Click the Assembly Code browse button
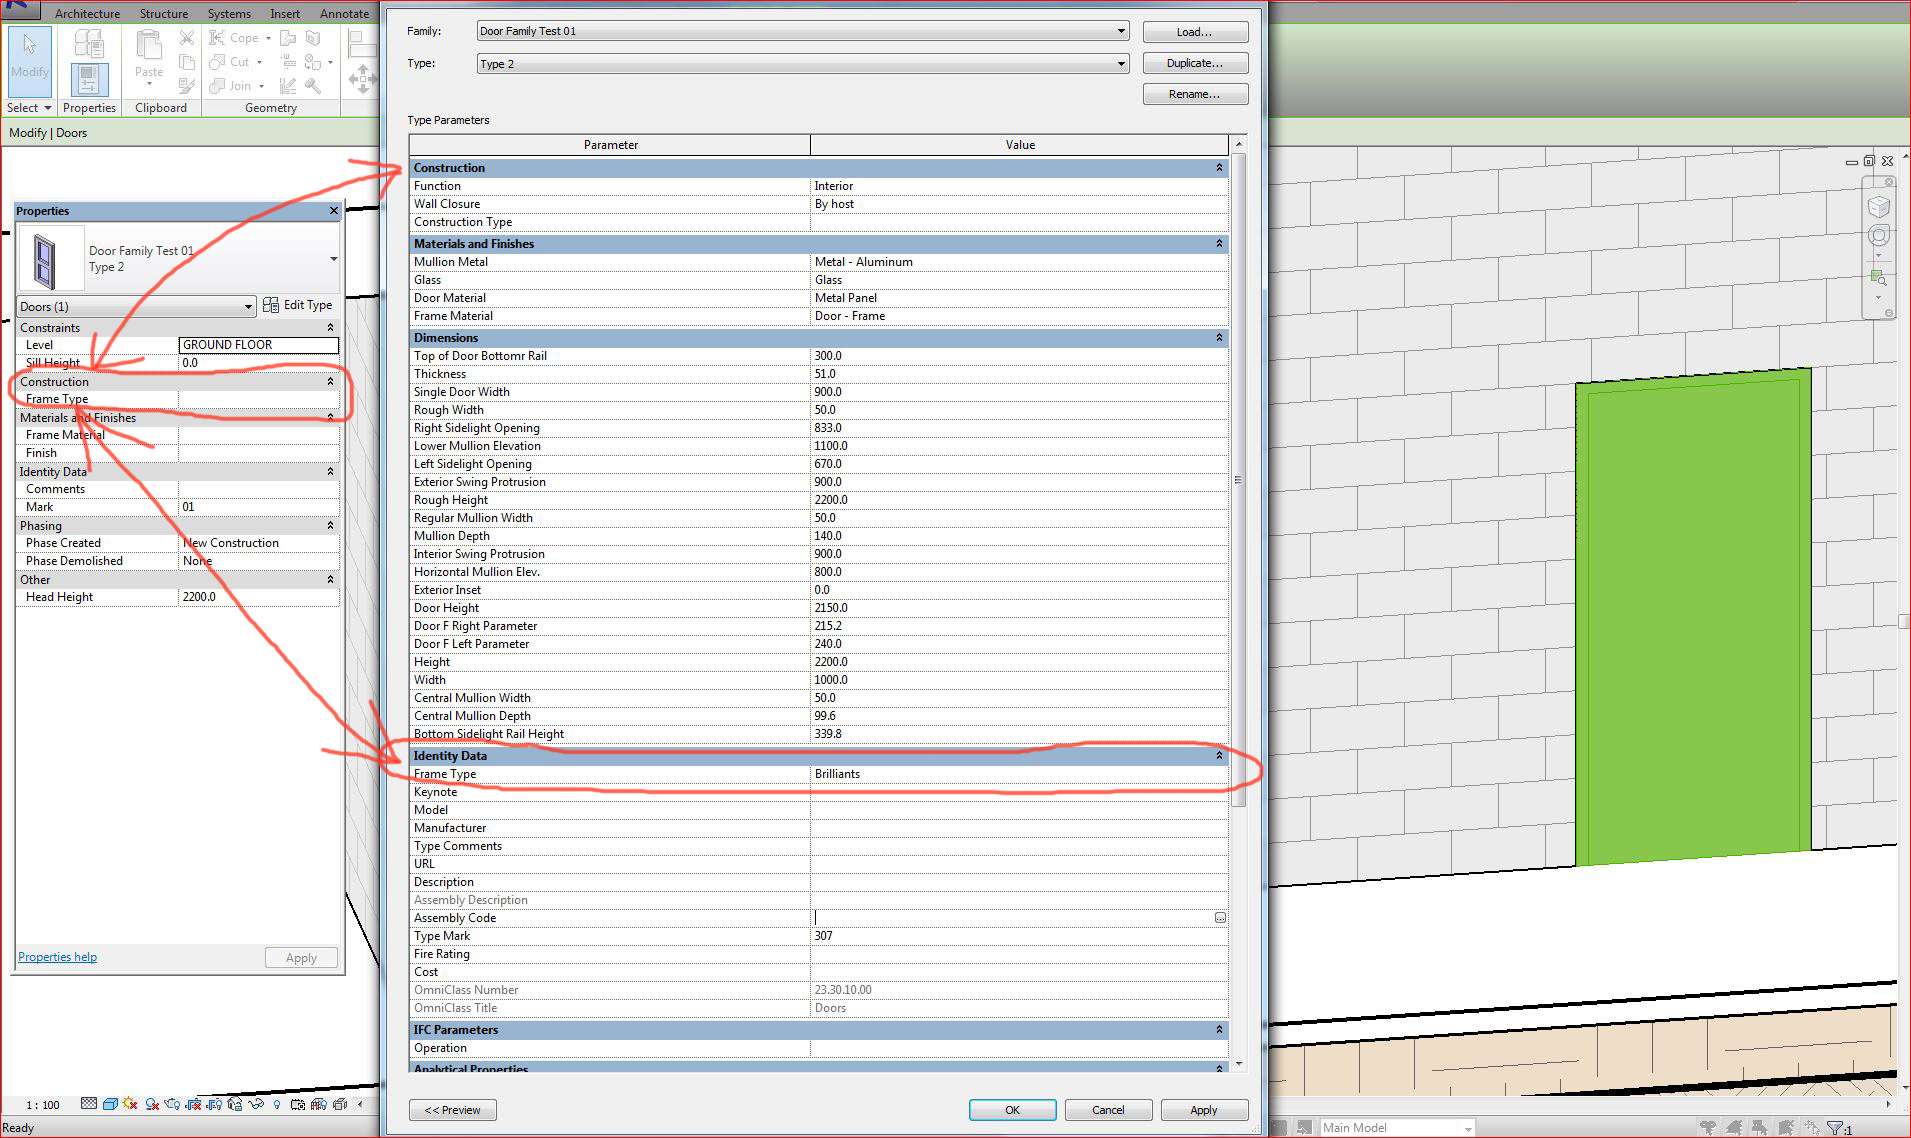1911x1138 pixels. click(1220, 918)
